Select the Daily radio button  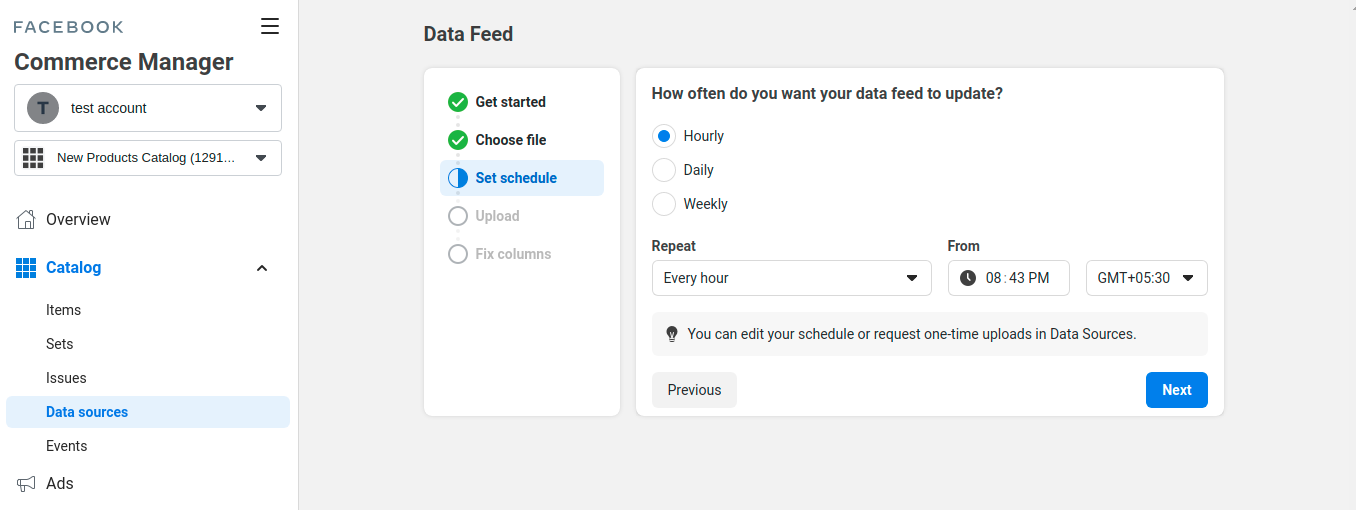664,170
